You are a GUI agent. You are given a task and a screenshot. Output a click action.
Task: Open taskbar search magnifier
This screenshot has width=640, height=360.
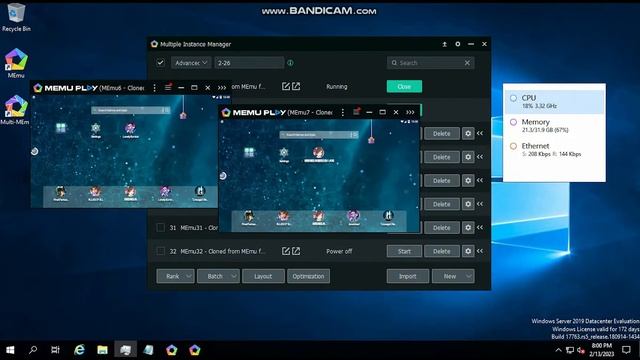33,350
